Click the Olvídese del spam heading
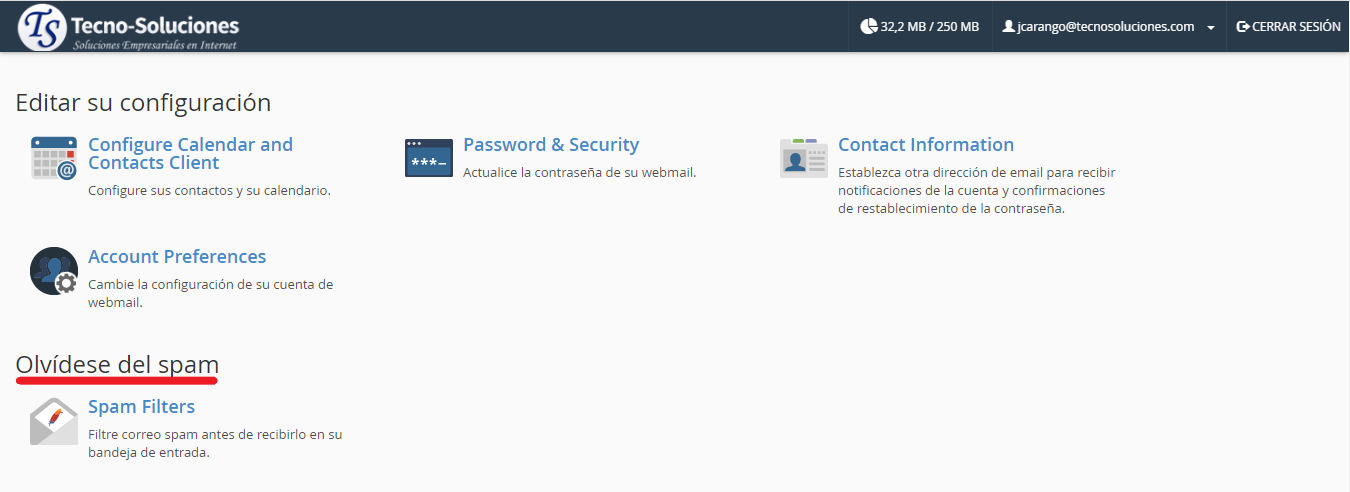The width and height of the screenshot is (1350, 492). 117,365
